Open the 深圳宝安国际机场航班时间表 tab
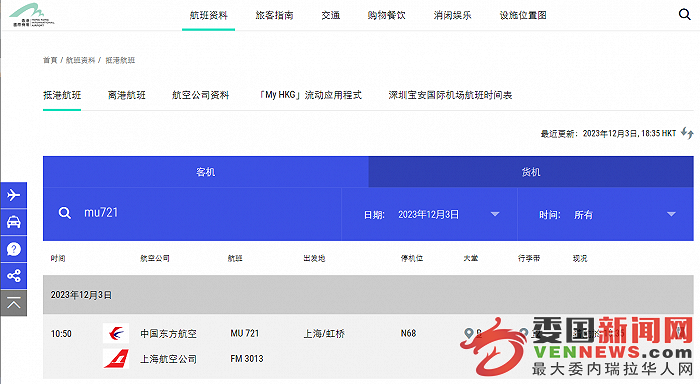Viewport: 700px width, 384px height. [x=450, y=95]
